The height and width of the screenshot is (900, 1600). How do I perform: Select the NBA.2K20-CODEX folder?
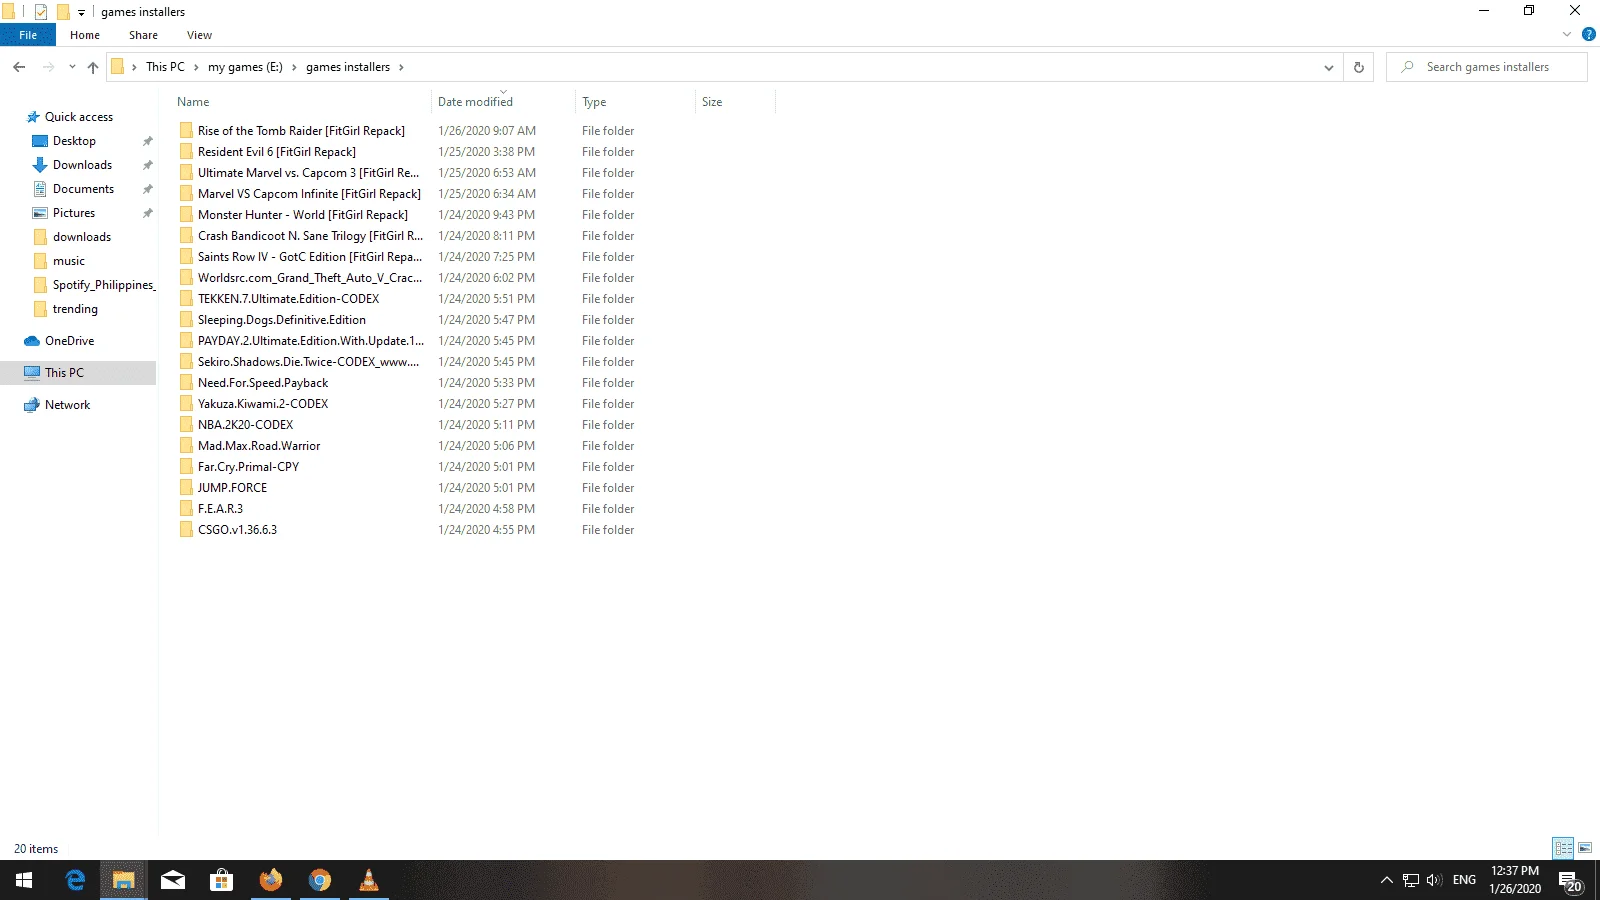pos(246,425)
